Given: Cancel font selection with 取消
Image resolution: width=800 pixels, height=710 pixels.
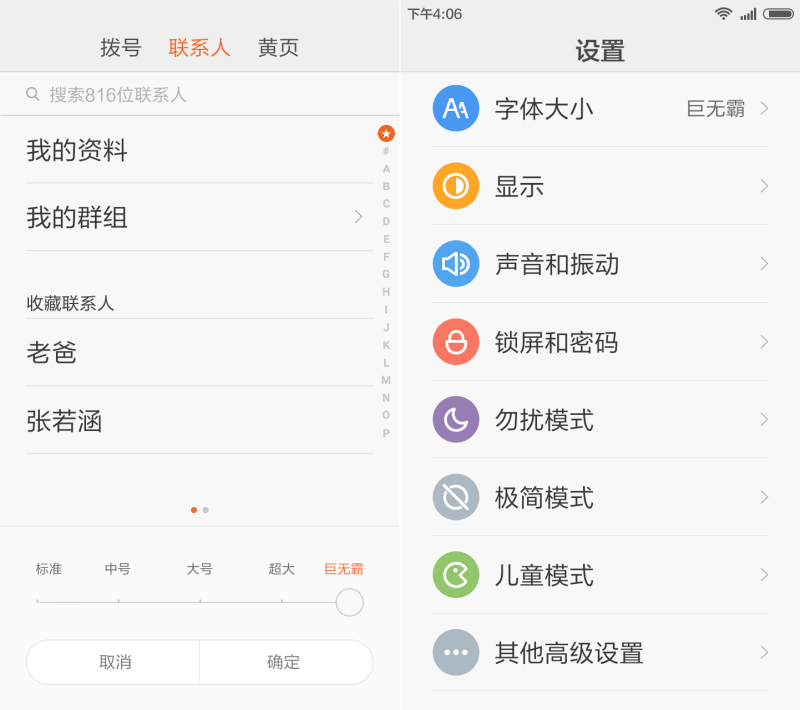Looking at the screenshot, I should tap(112, 662).
